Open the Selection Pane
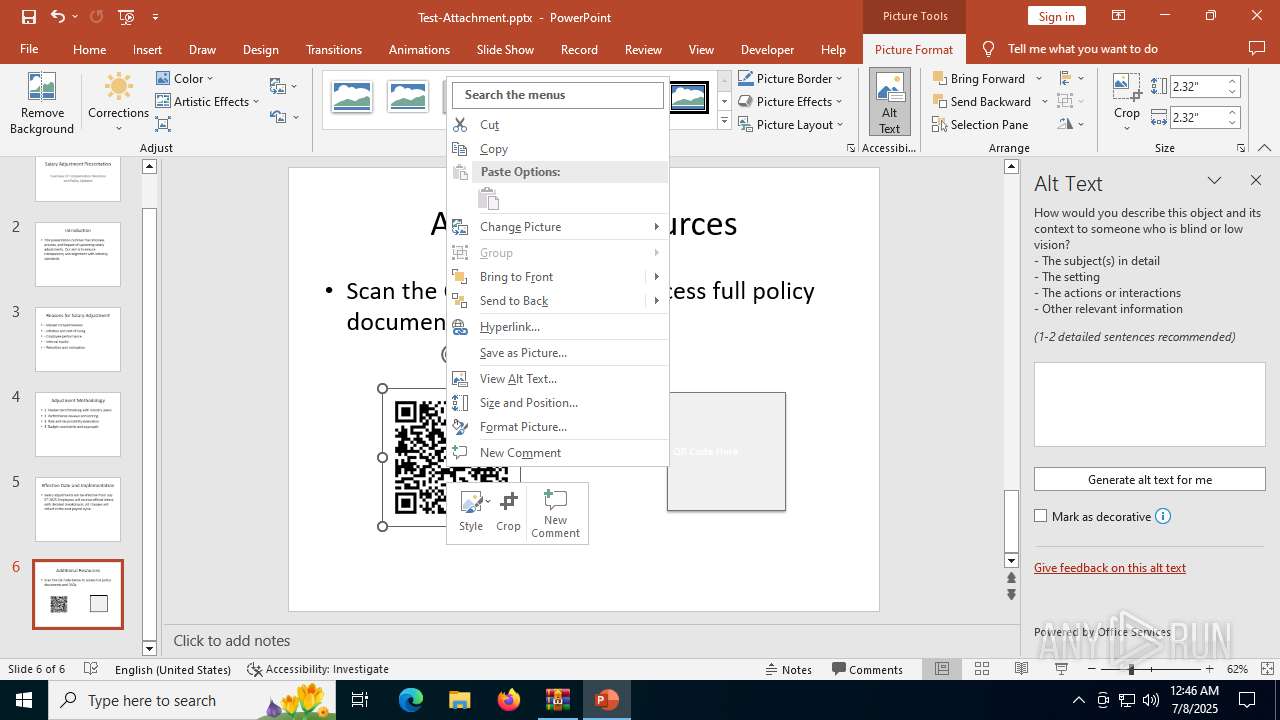1280x720 pixels. pos(980,124)
